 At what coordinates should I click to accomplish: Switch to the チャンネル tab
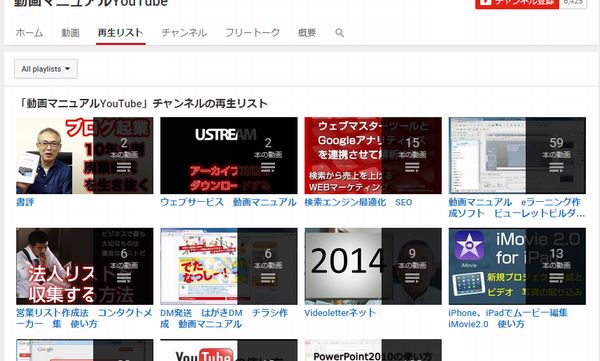[184, 33]
